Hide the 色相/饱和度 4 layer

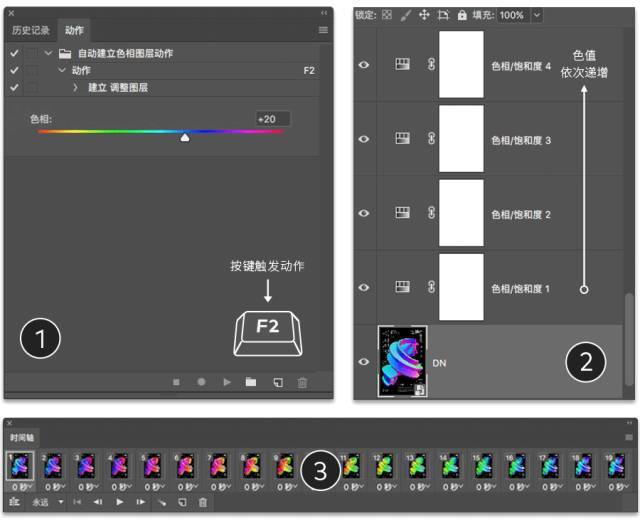(x=364, y=65)
